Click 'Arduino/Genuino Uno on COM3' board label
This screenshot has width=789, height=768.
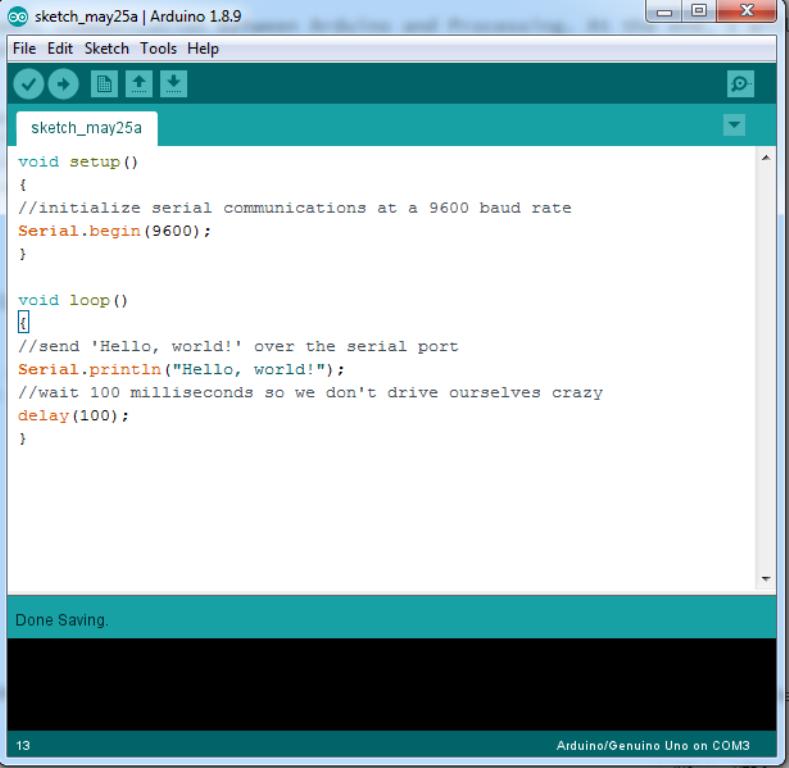coord(653,745)
